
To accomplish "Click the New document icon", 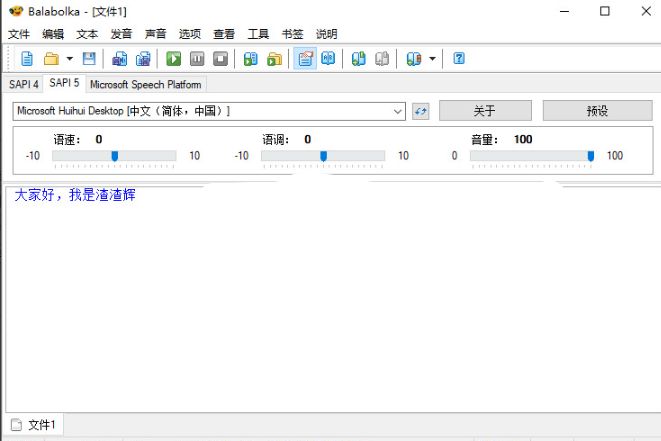I will point(27,59).
